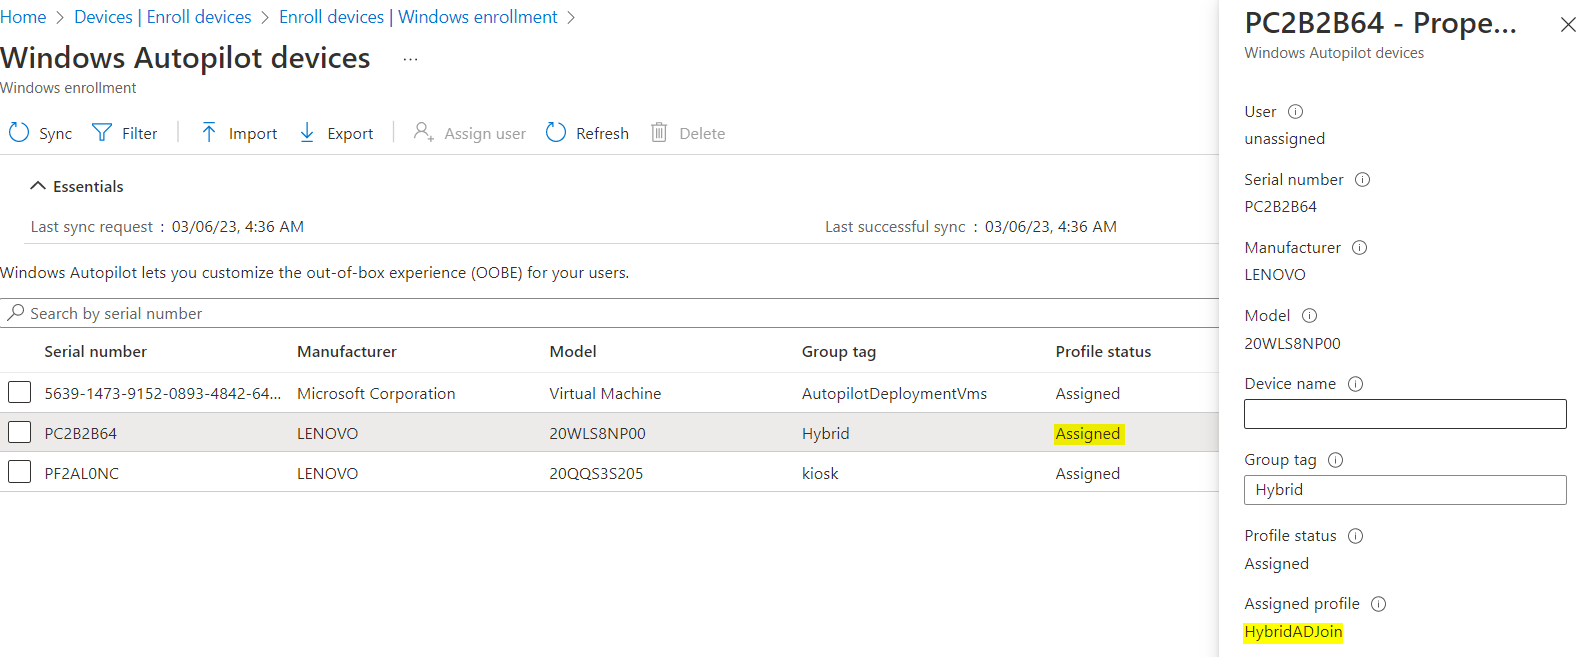Screen dimensions: 1585x657
Task: Click the Device name text box
Action: [1404, 414]
